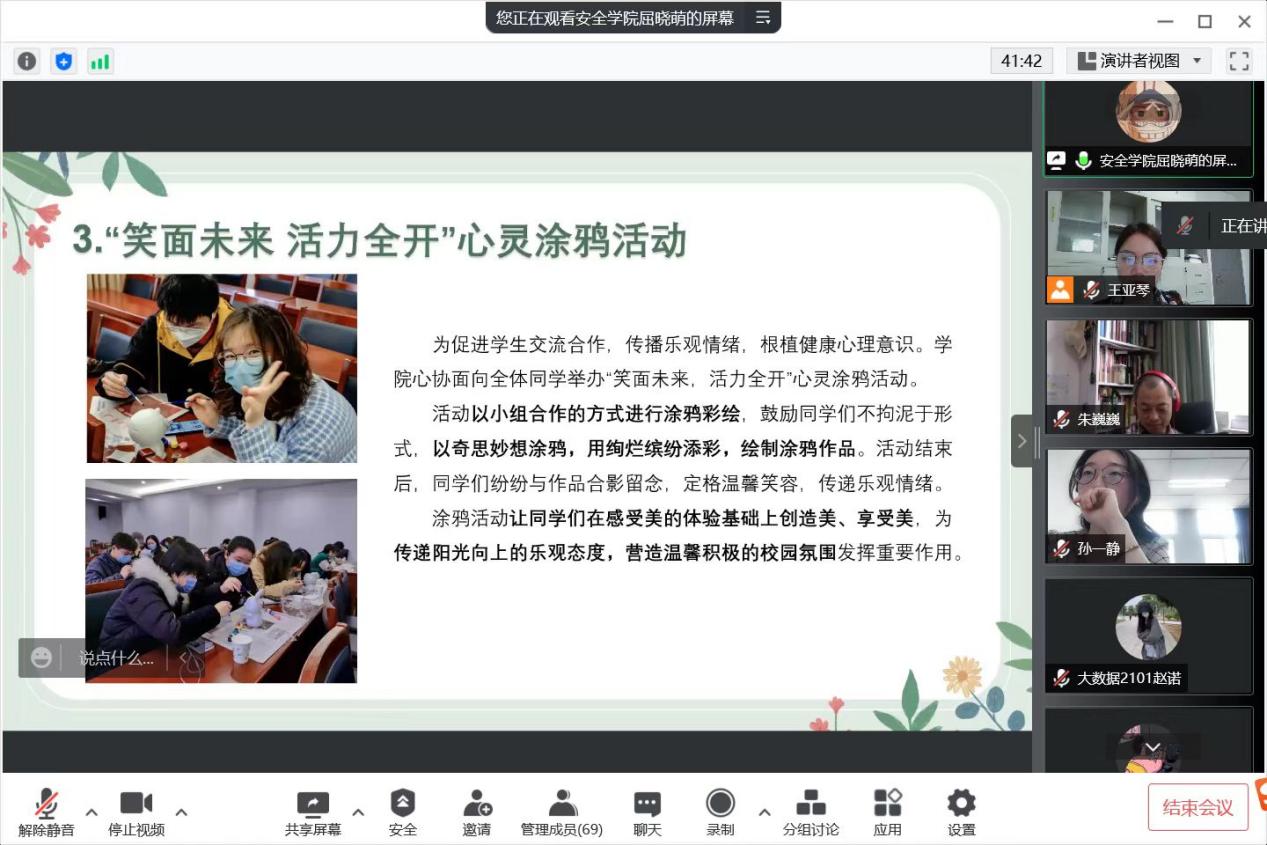The image size is (1267, 845).
Task: Click muted mic icon on 大数据2101赵诺 tile
Action: point(1060,678)
